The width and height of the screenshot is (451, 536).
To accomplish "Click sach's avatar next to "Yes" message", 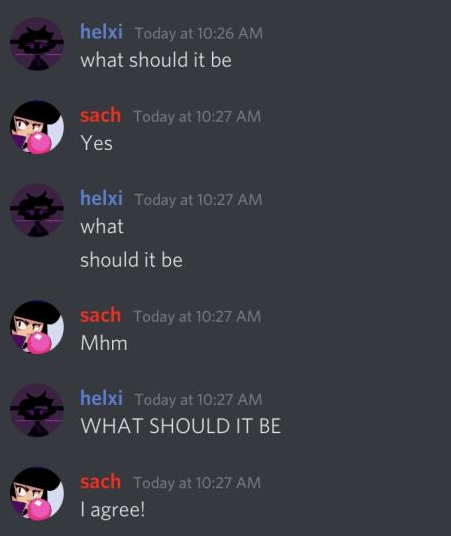I will (37, 127).
